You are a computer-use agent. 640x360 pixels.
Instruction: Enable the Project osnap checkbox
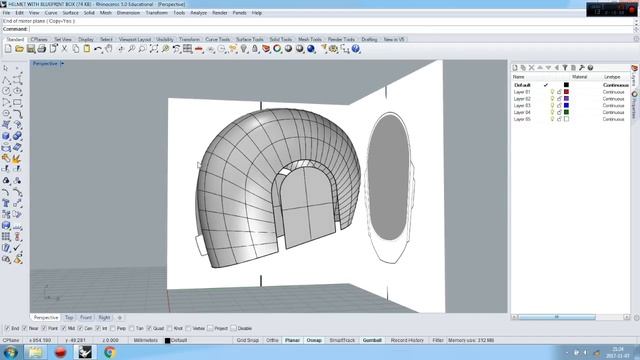pos(210,328)
